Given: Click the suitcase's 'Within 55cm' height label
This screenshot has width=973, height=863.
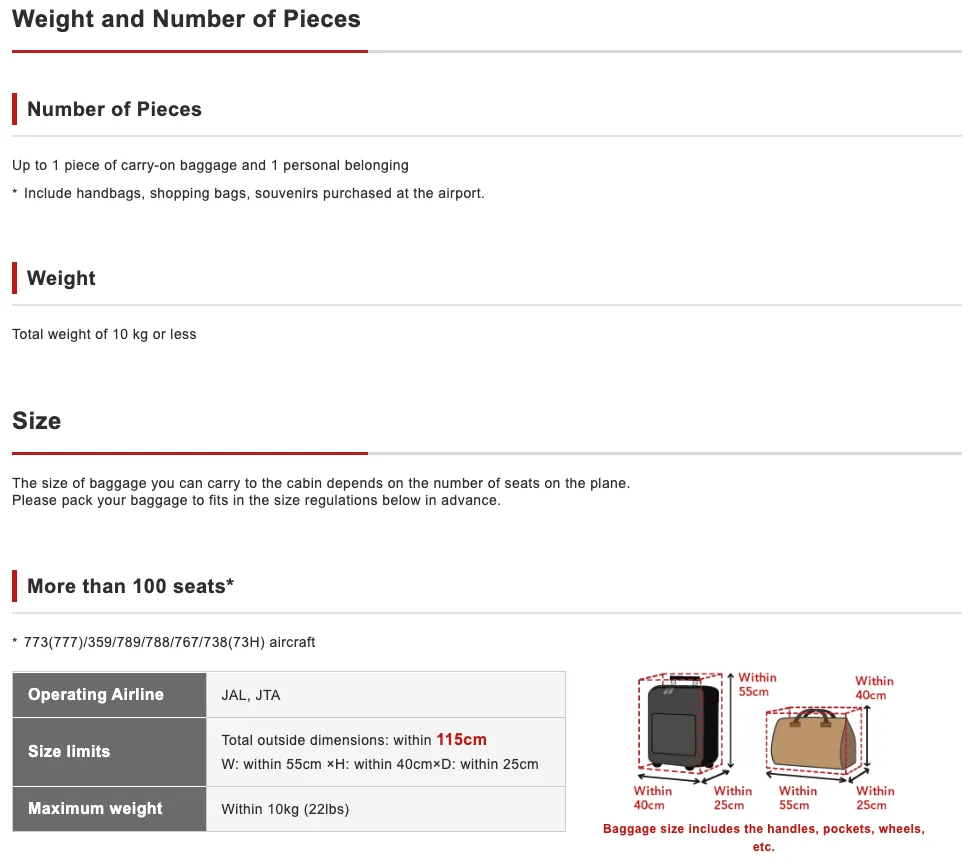Looking at the screenshot, I should (757, 684).
